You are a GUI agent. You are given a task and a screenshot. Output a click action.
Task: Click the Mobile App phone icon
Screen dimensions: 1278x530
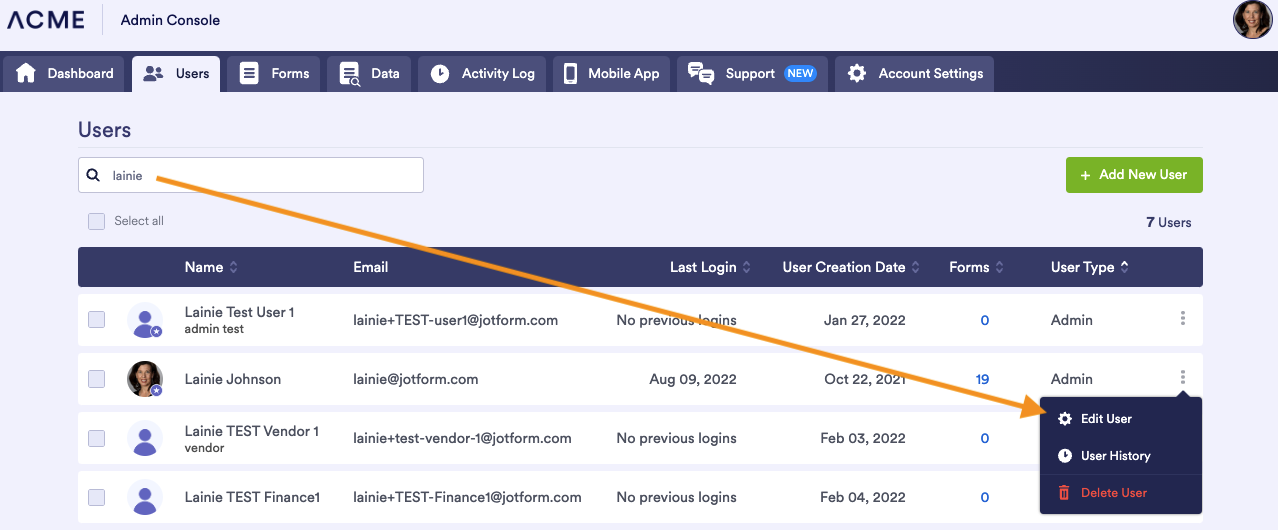571,73
